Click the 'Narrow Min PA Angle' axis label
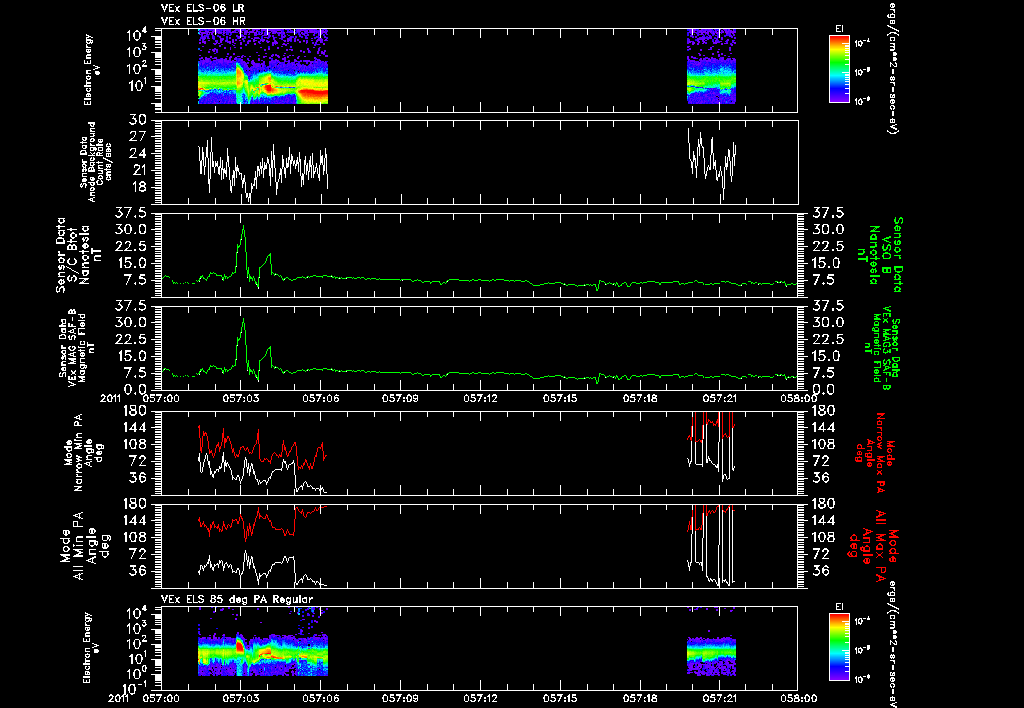 (x=82, y=452)
